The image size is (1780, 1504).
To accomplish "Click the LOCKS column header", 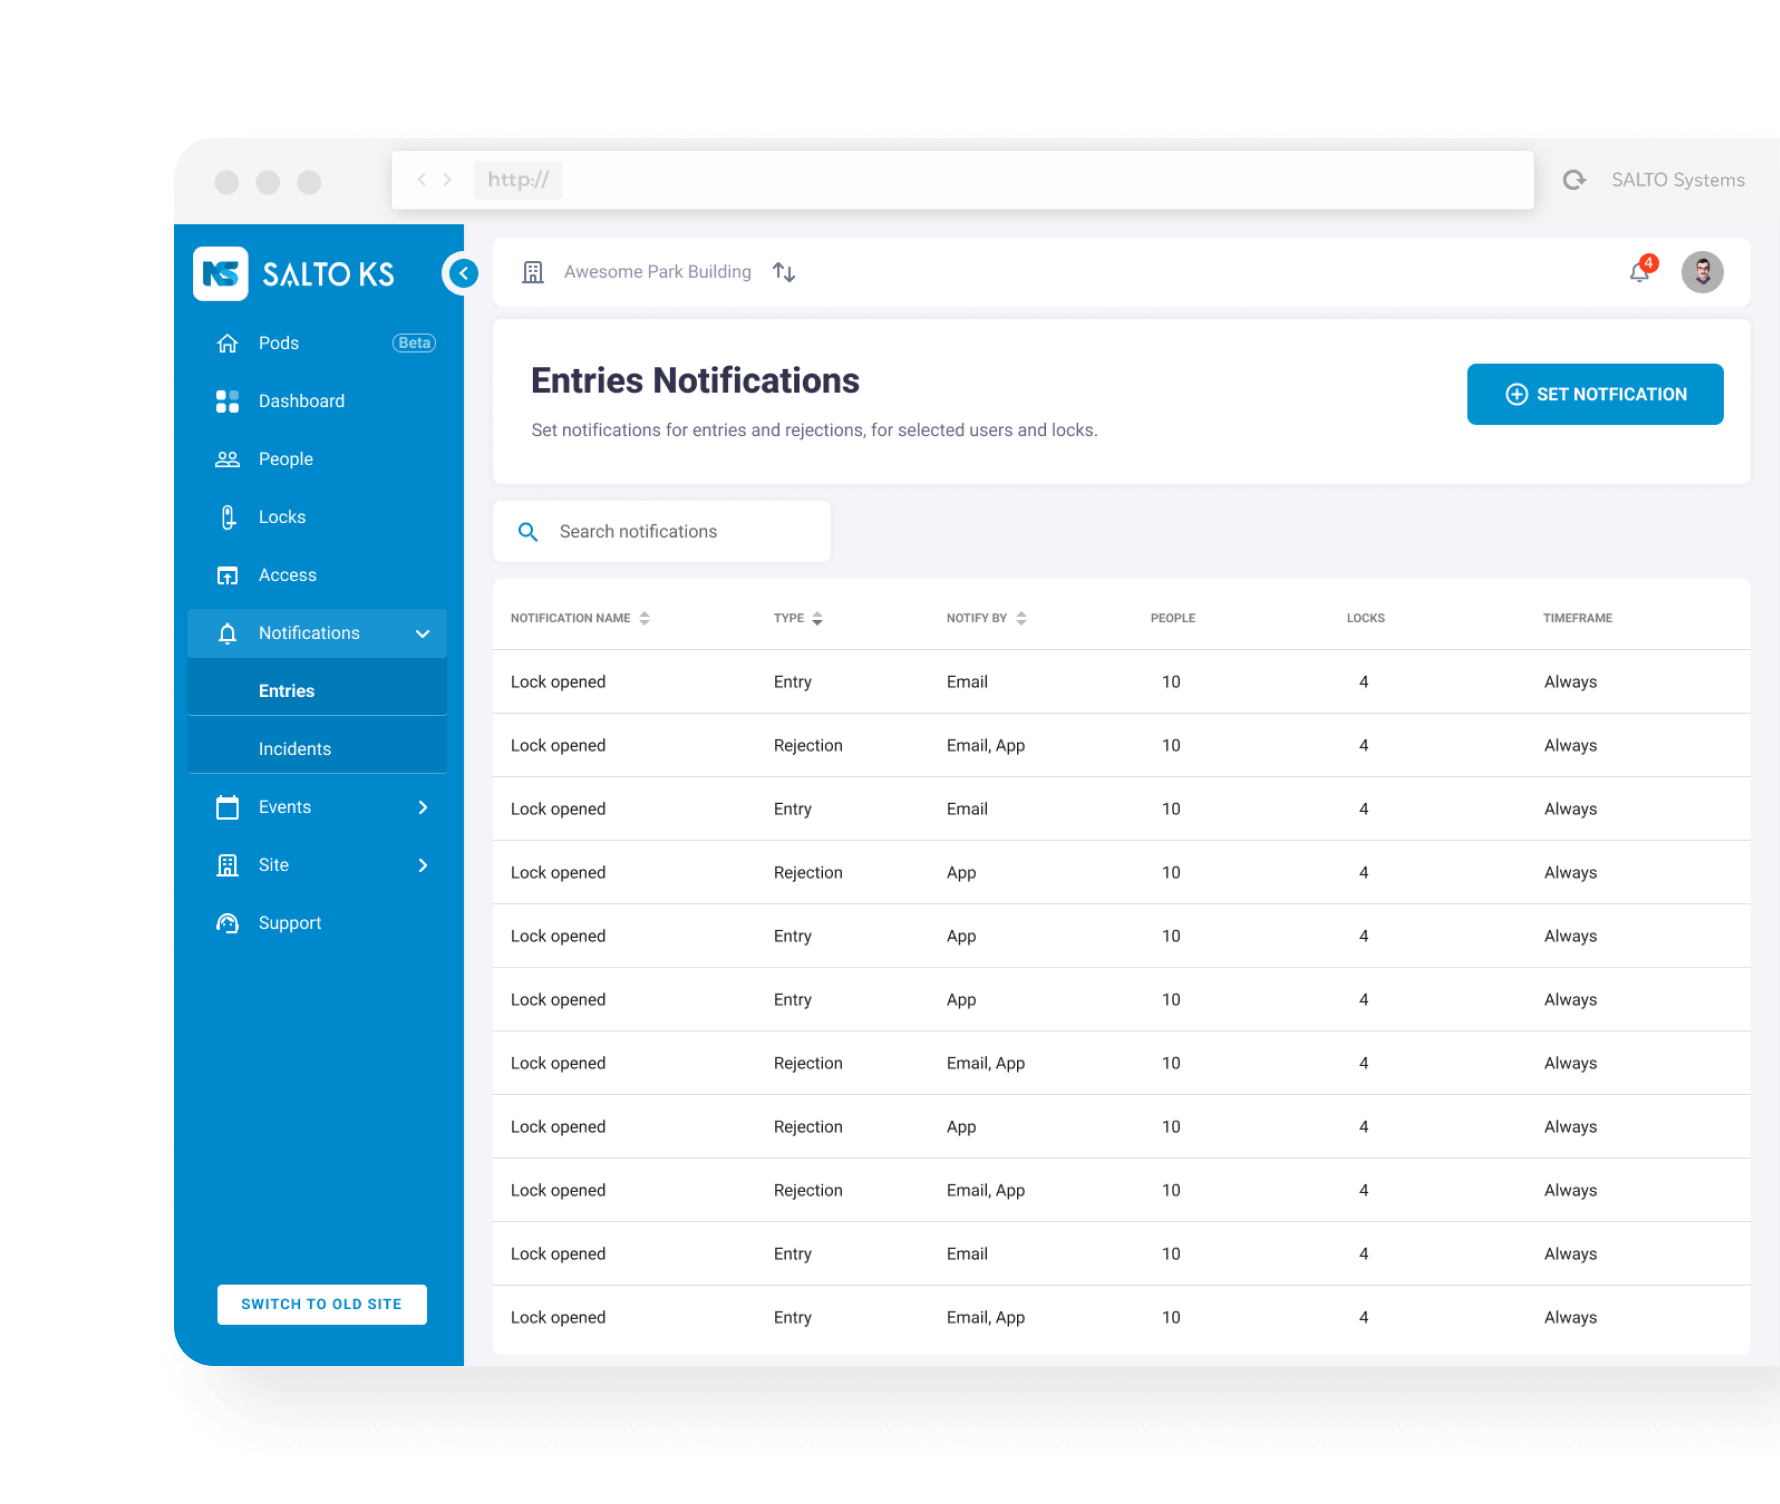I will (1366, 618).
